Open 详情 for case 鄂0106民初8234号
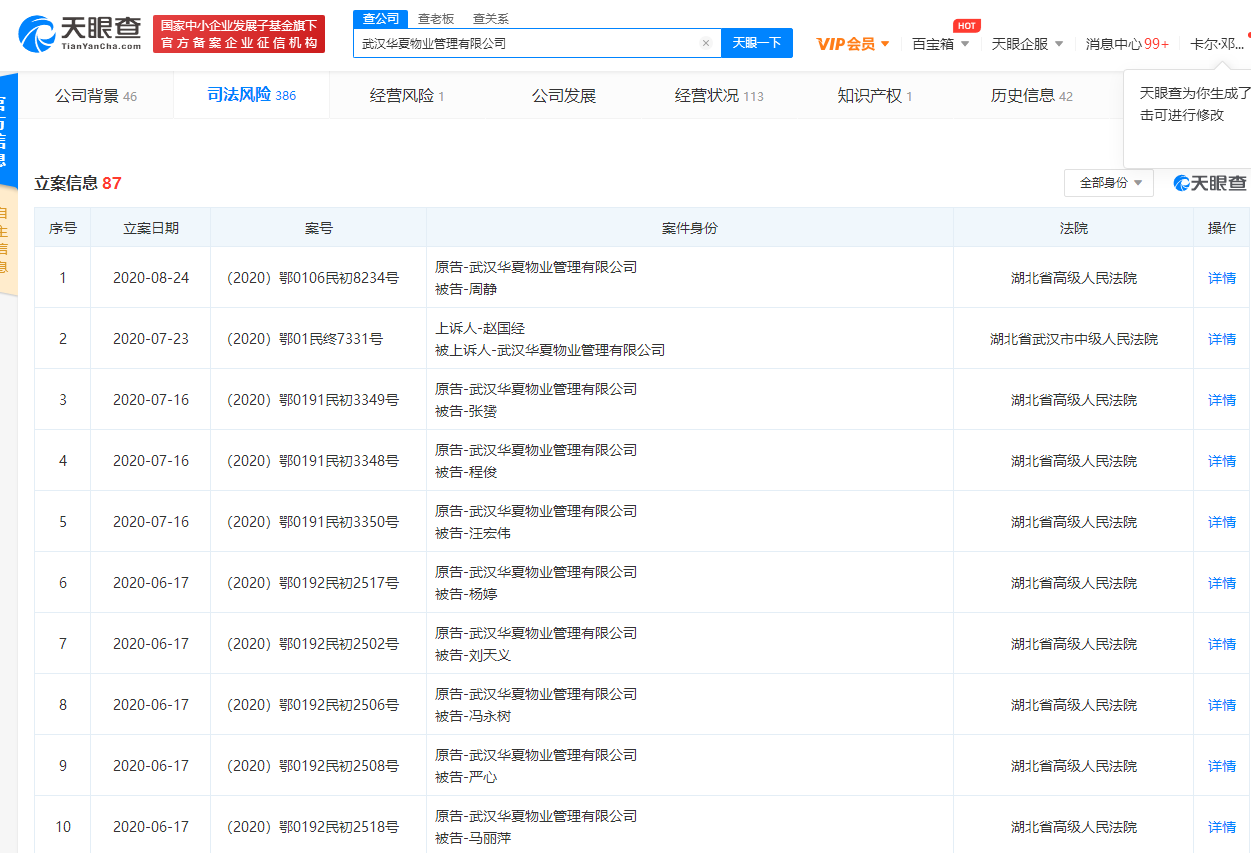This screenshot has height=853, width=1251. pyautogui.click(x=1221, y=278)
